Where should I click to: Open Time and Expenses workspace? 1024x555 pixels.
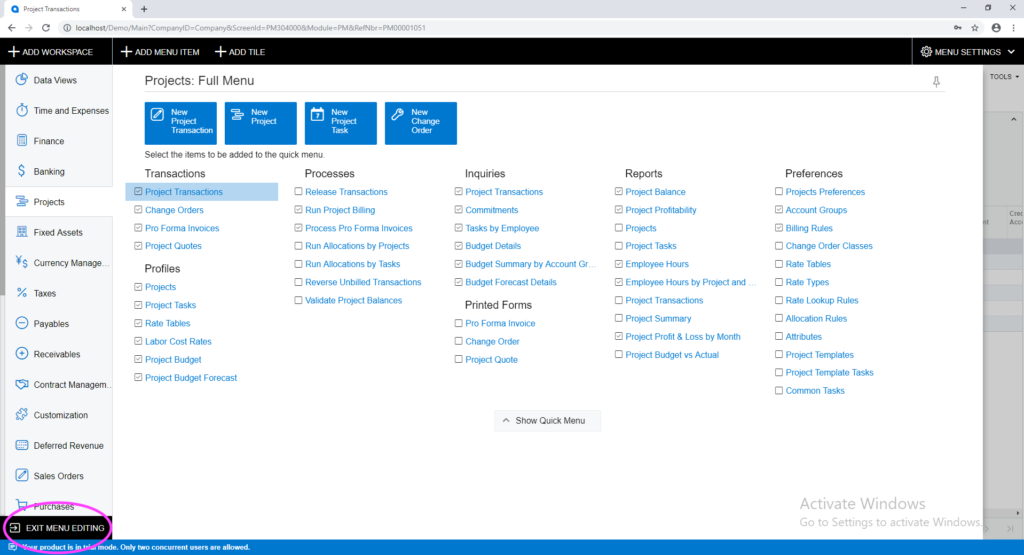[71, 110]
